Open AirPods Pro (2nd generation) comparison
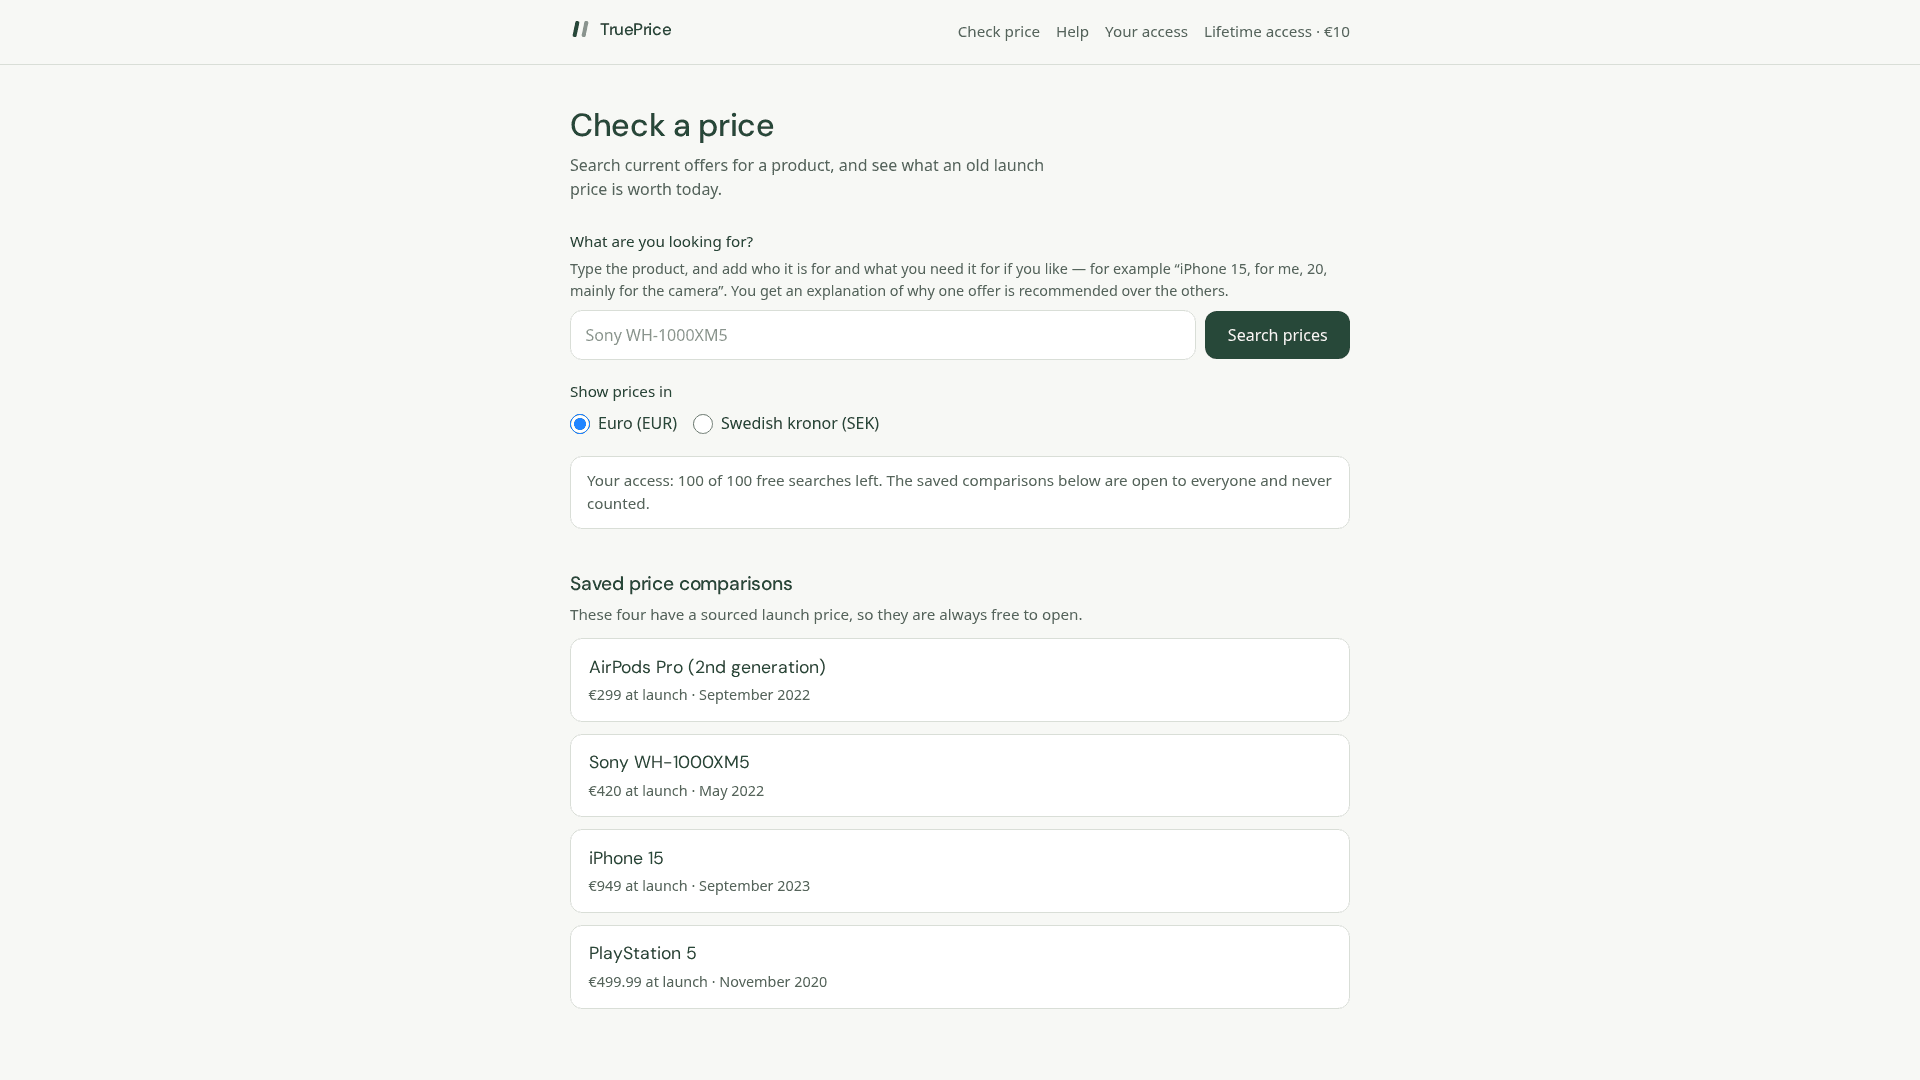Image resolution: width=1920 pixels, height=1080 pixels. [x=960, y=680]
